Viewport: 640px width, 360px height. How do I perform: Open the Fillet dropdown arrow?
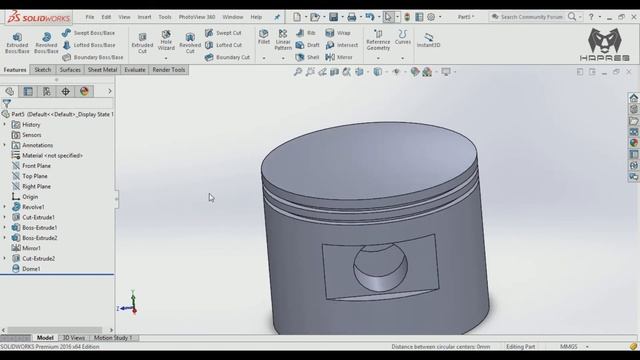[264, 58]
